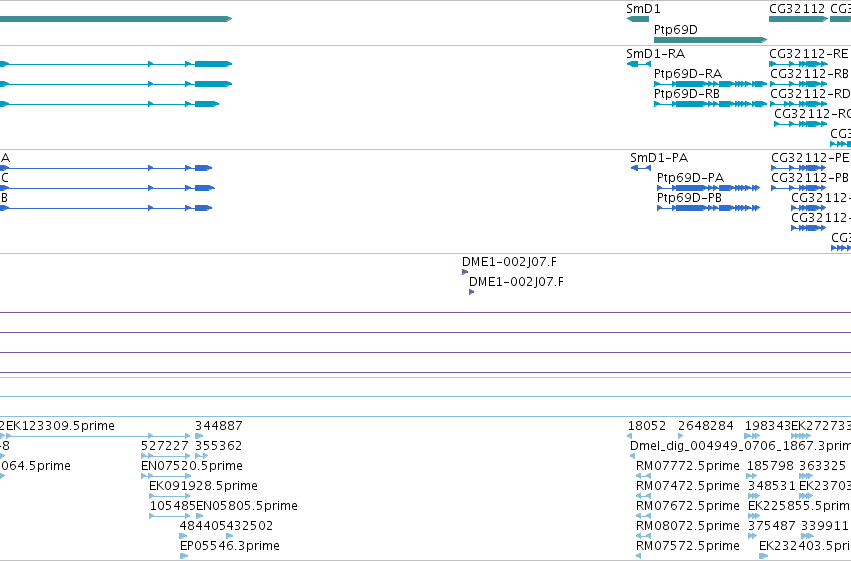This screenshot has height=561, width=851.
Task: Select the Dmel_dig_004949_0706_1867.3prime label
Action: point(740,446)
